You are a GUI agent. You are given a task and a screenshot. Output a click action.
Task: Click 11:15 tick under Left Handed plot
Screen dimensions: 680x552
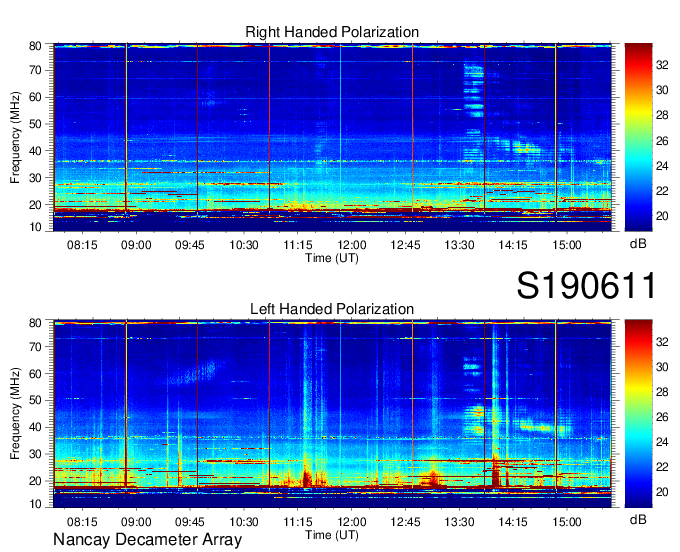click(298, 522)
